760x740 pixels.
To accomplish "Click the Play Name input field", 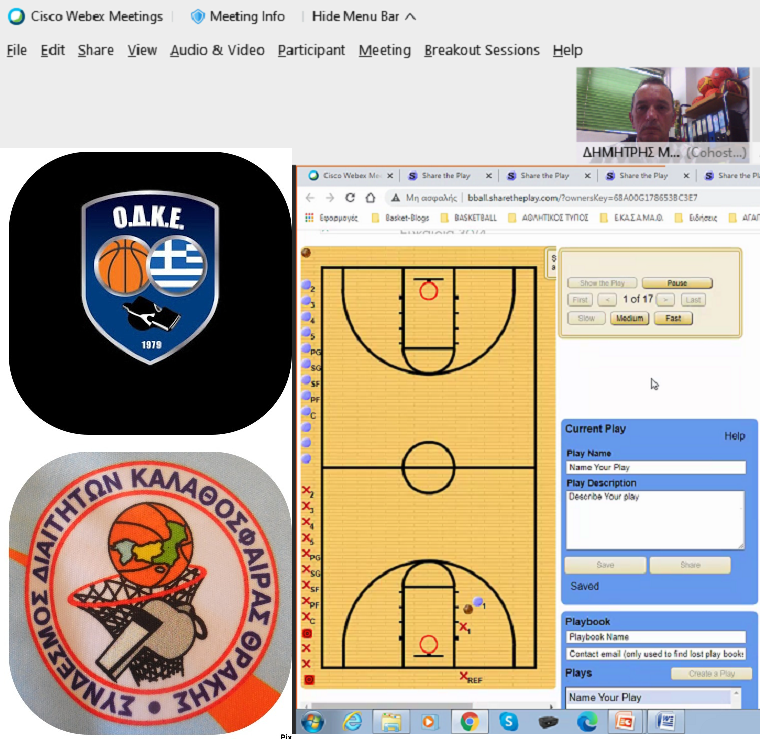I will pos(655,467).
